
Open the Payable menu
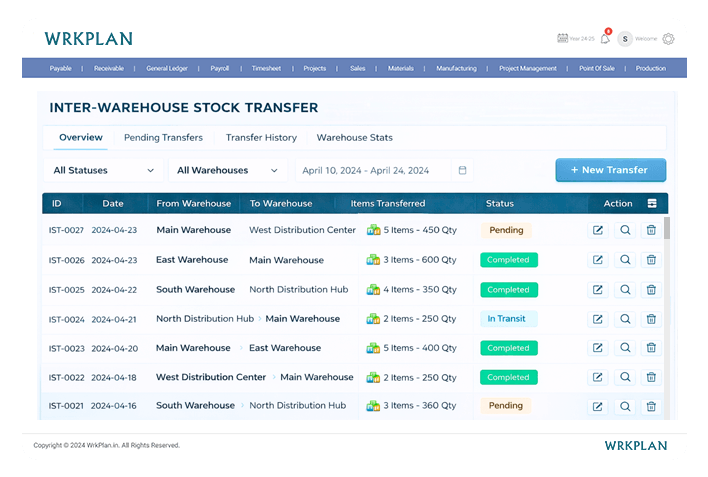tap(61, 68)
